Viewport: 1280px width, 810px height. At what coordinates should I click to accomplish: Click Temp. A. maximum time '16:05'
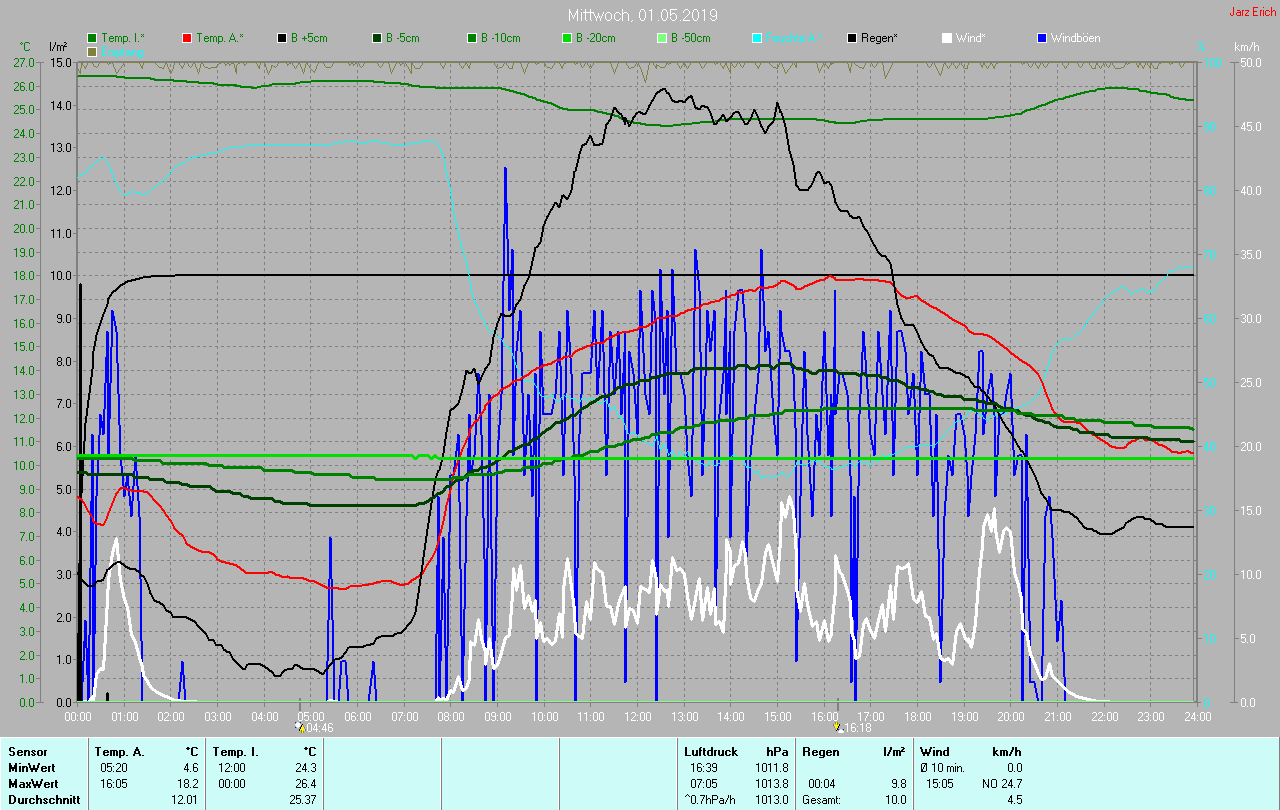click(x=114, y=784)
